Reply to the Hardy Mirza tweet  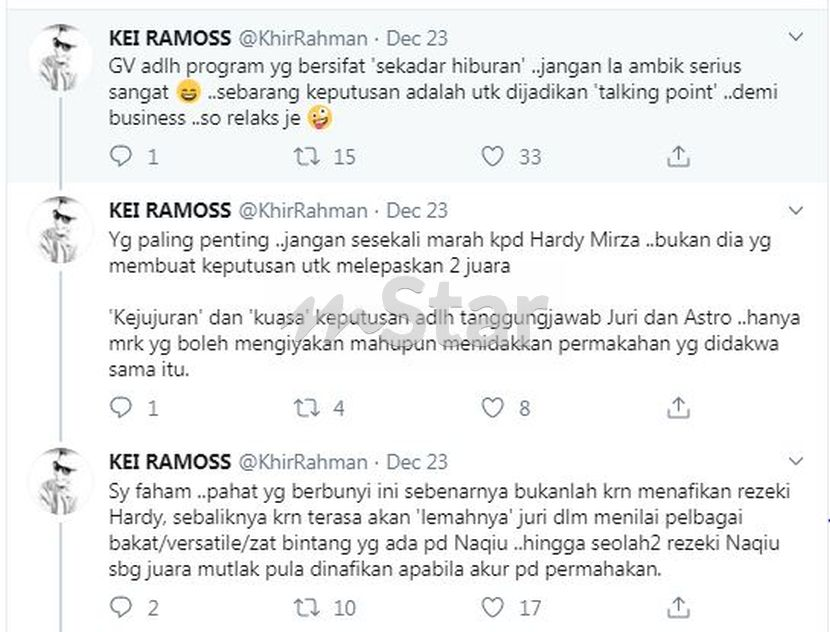tap(121, 408)
